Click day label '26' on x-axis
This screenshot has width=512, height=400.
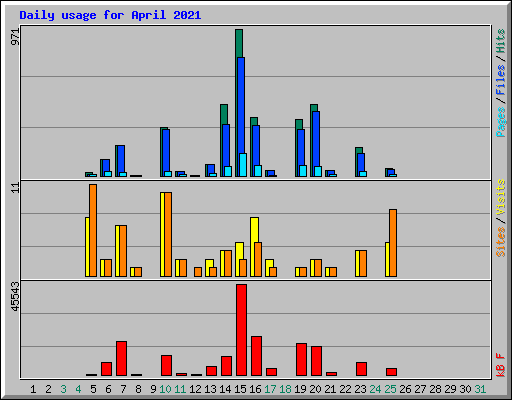tap(406, 389)
